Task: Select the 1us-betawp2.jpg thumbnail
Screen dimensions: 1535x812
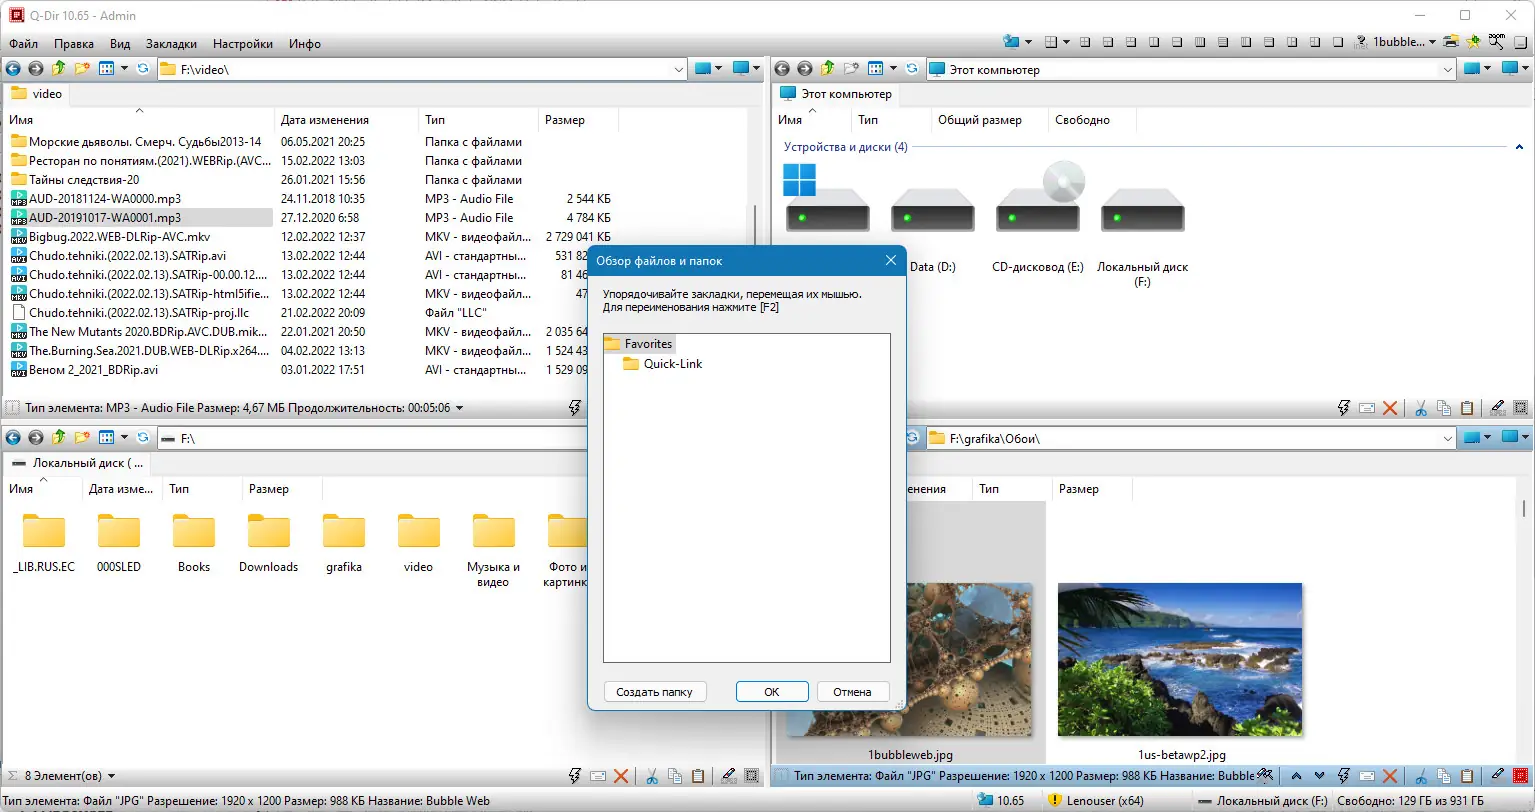Action: pyautogui.click(x=1180, y=660)
